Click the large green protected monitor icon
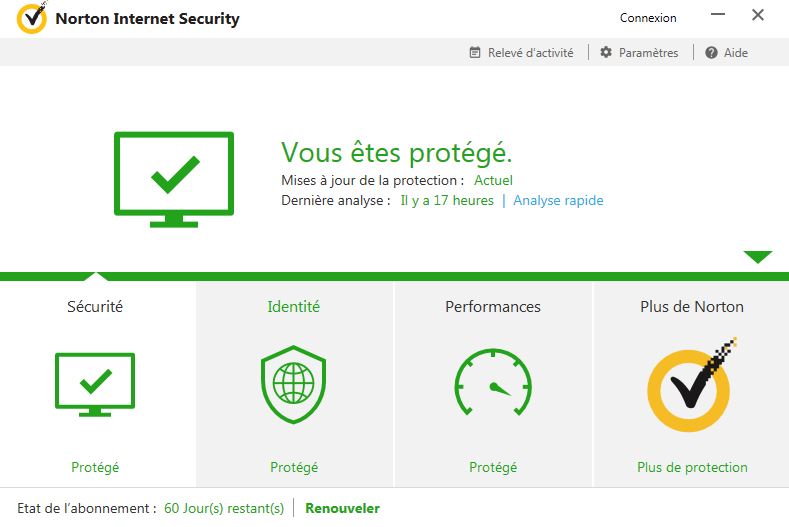 coord(174,179)
